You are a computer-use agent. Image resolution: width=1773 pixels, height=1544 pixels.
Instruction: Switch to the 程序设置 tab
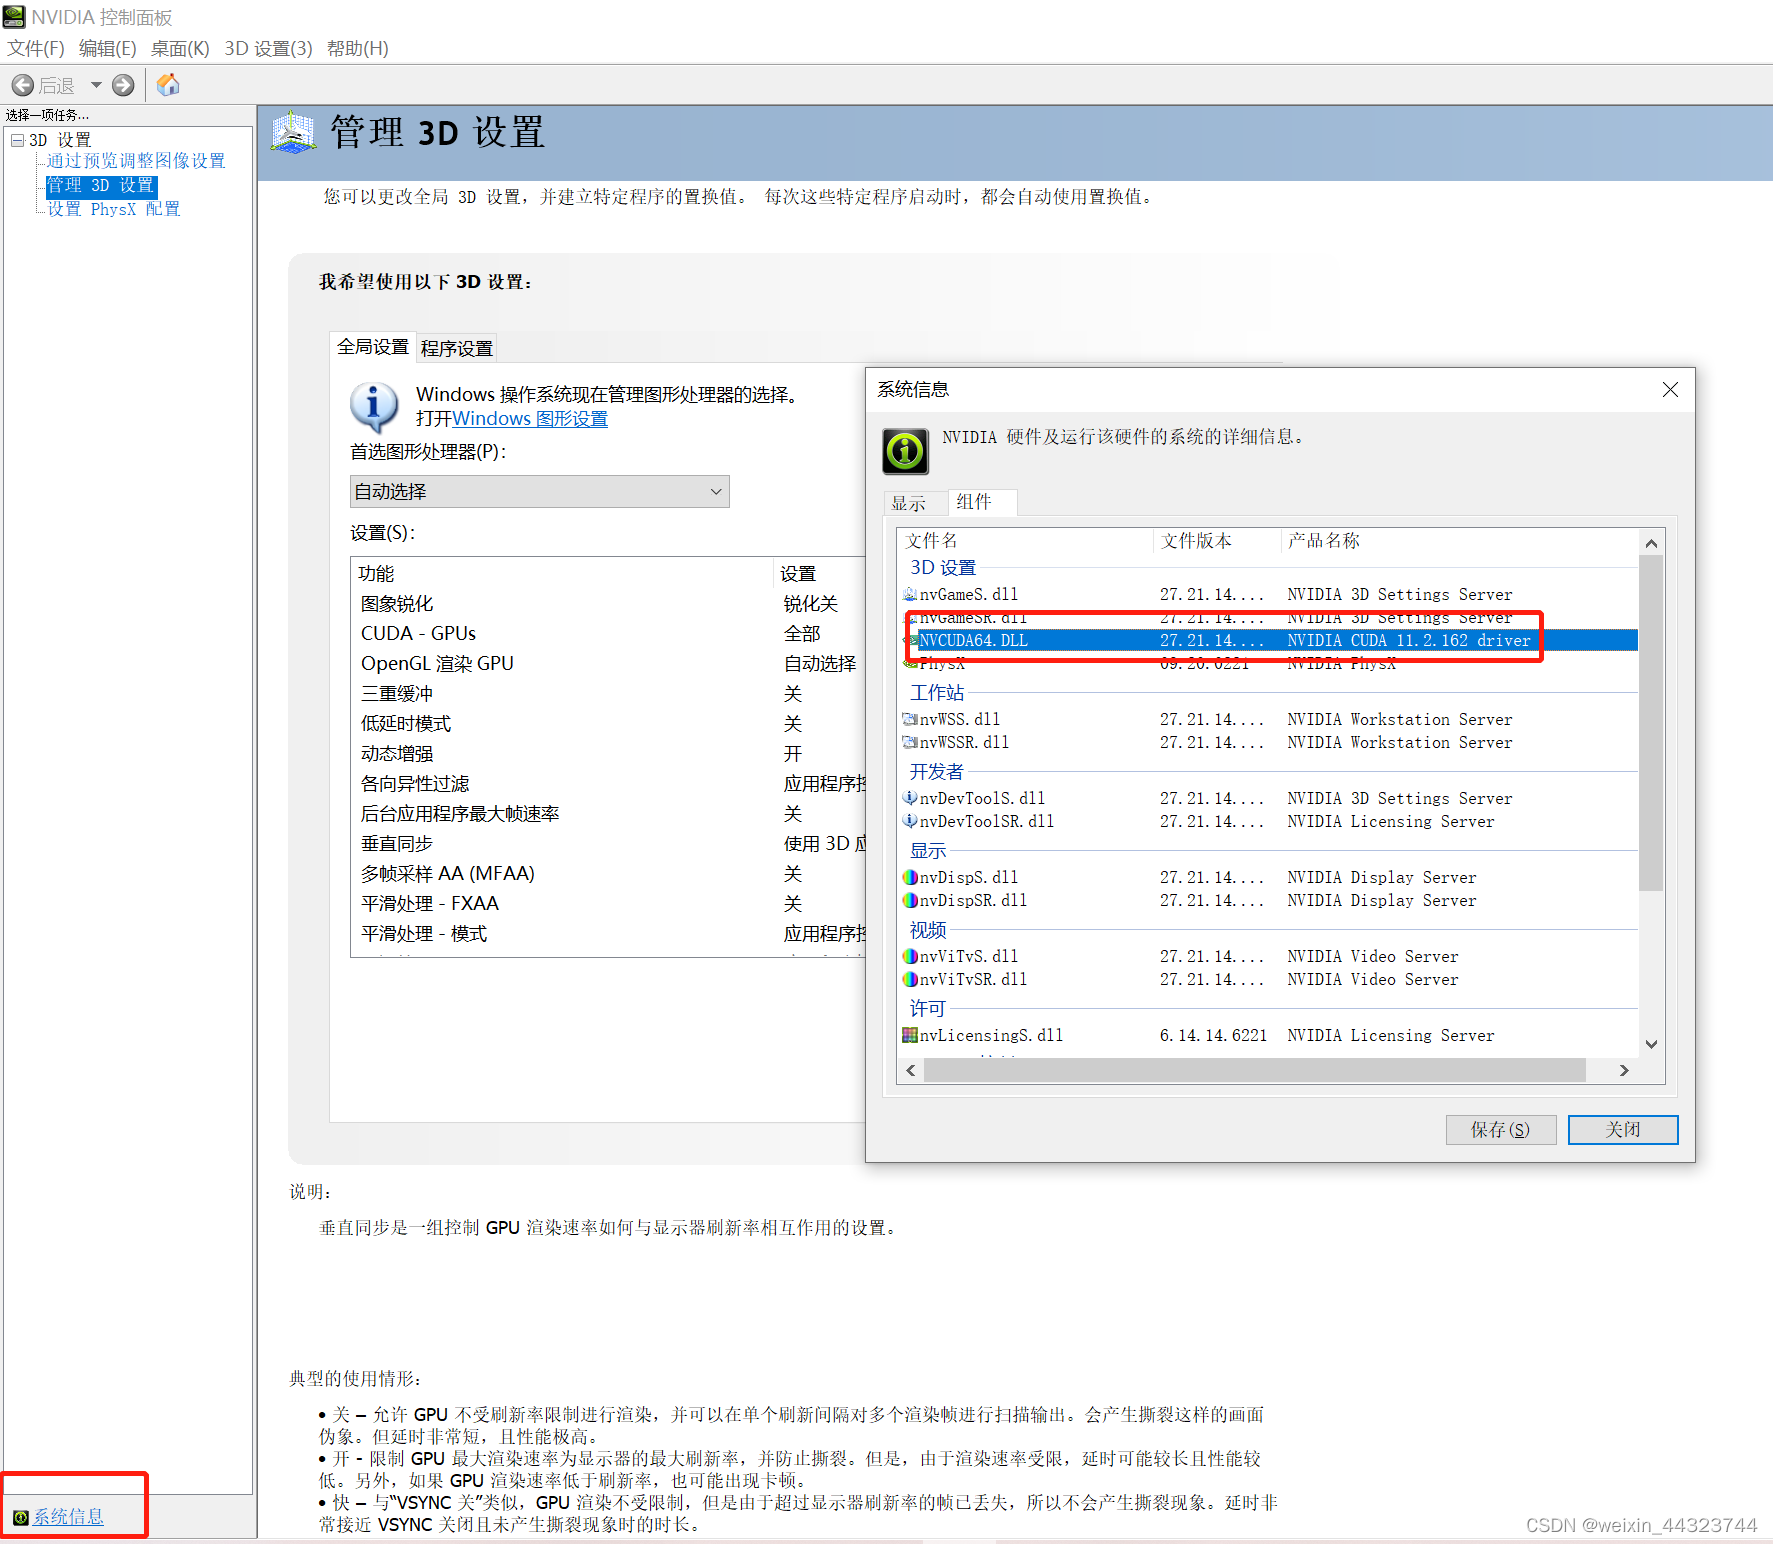[456, 348]
